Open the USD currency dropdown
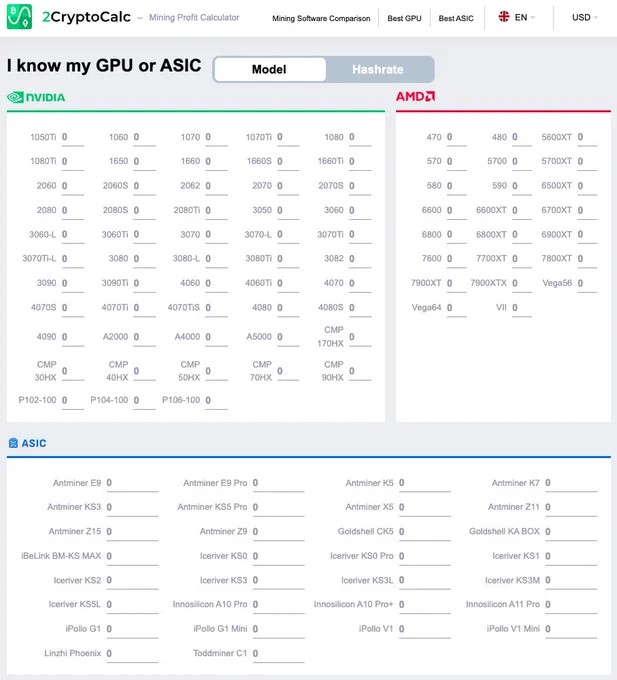617x680 pixels. click(x=584, y=17)
